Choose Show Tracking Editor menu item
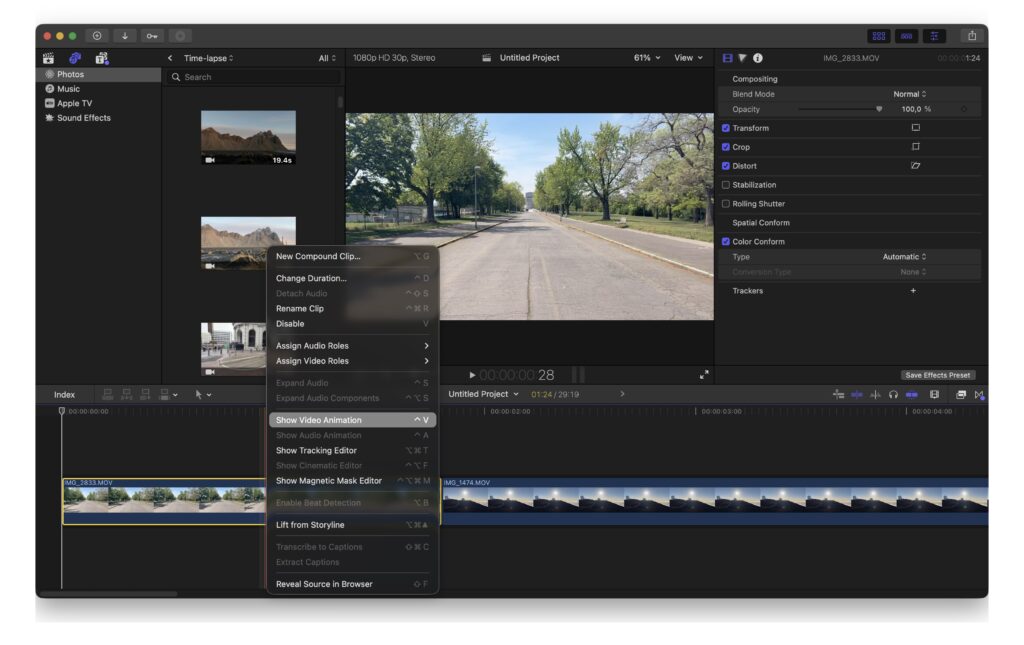1024x645 pixels. point(353,450)
